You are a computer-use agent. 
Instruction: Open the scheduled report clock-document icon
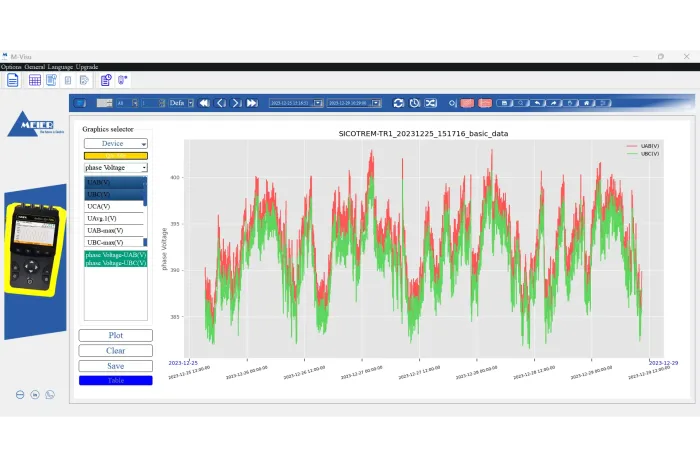(x=106, y=80)
